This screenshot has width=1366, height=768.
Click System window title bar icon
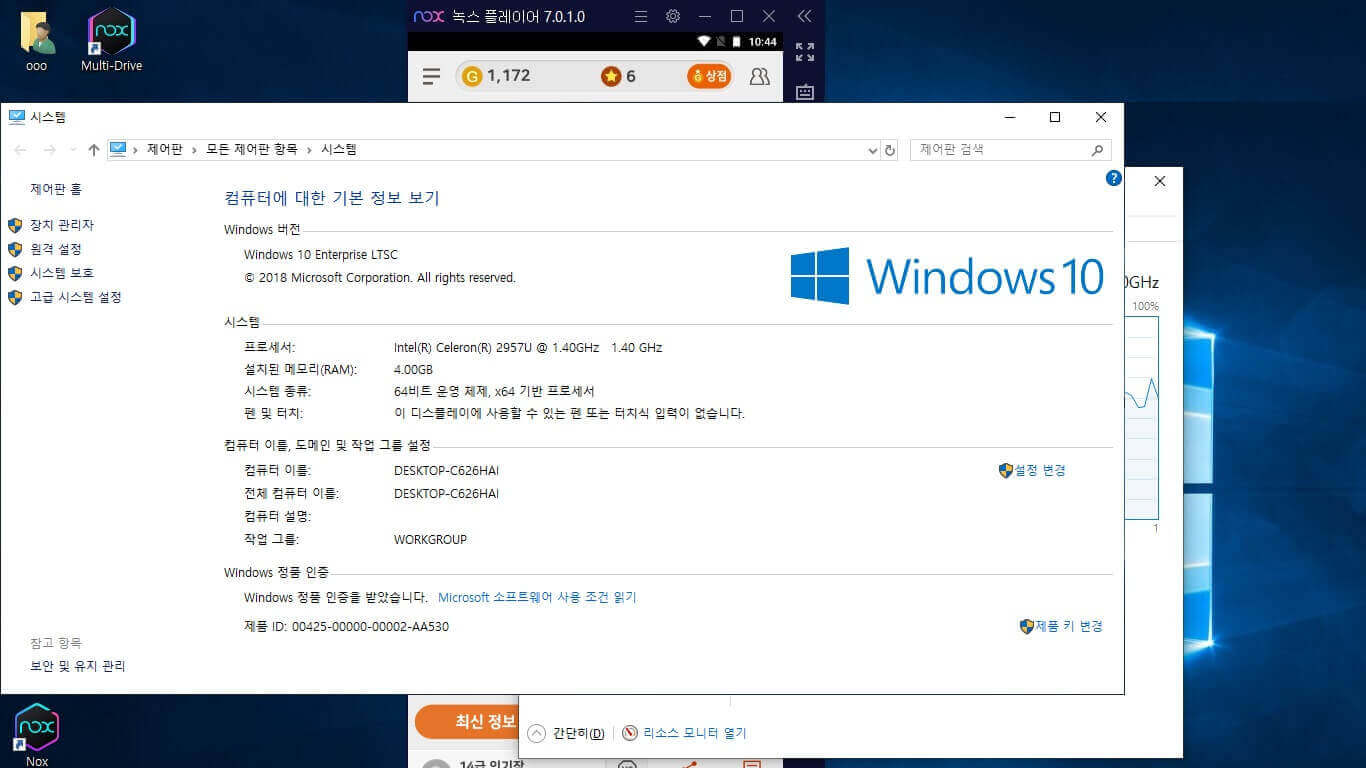pyautogui.click(x=16, y=117)
